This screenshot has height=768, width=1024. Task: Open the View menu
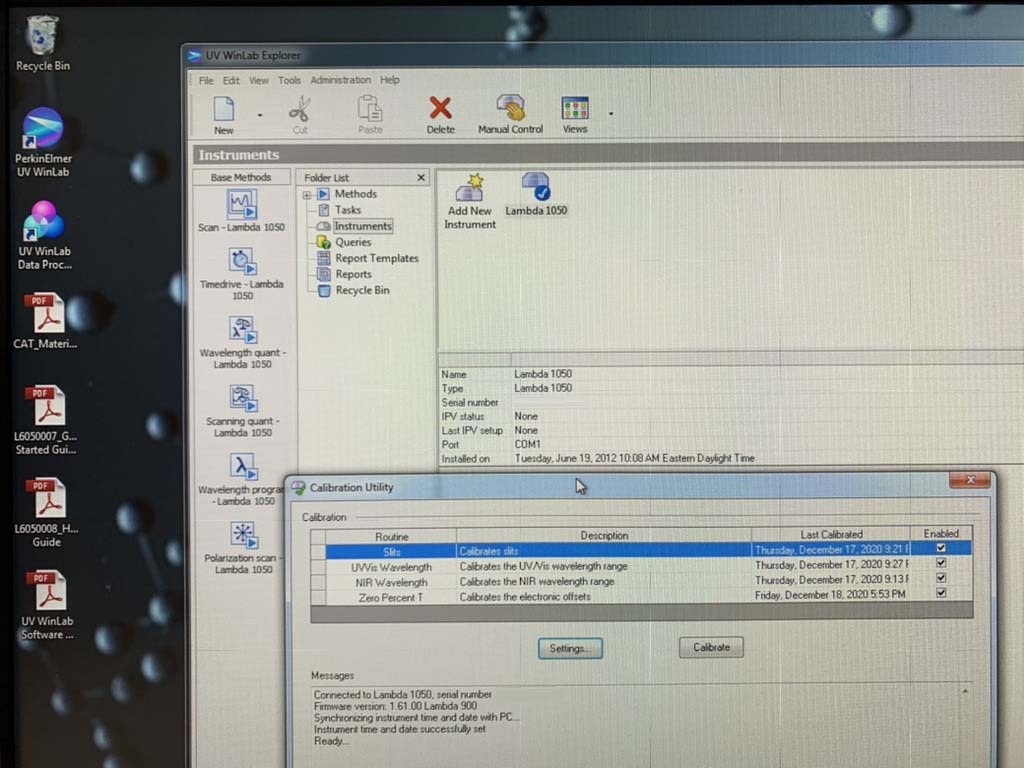[259, 80]
